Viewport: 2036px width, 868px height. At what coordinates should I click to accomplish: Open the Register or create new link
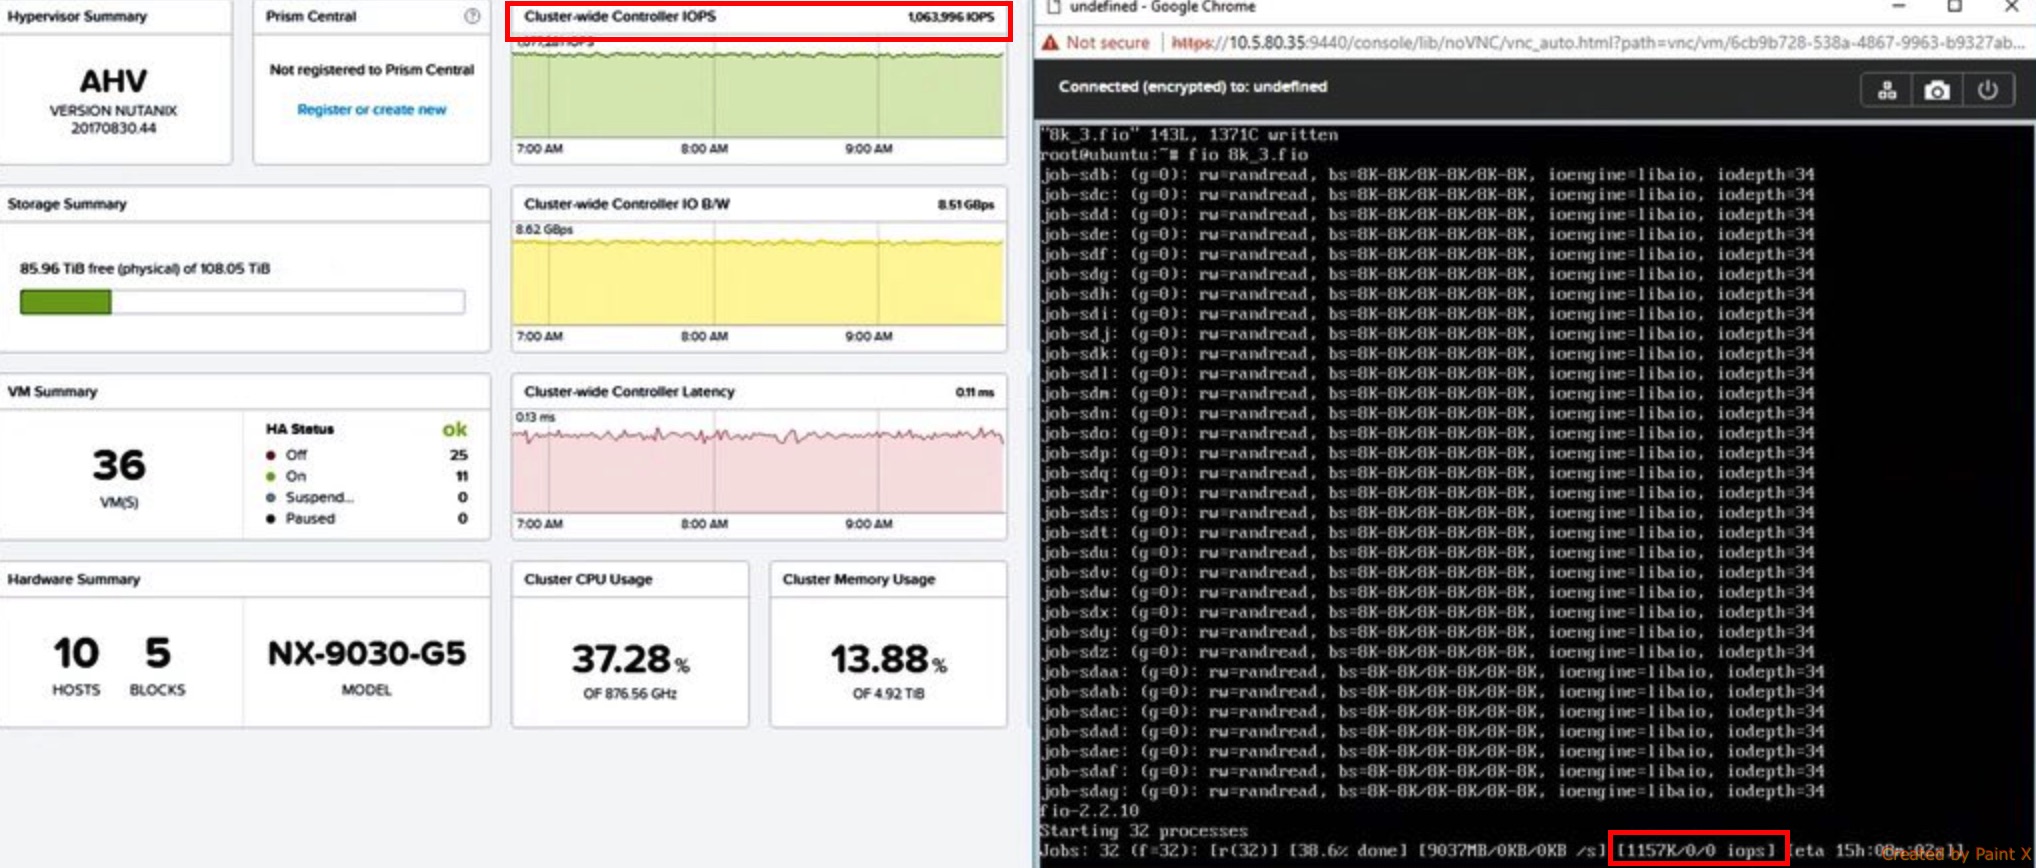point(371,109)
